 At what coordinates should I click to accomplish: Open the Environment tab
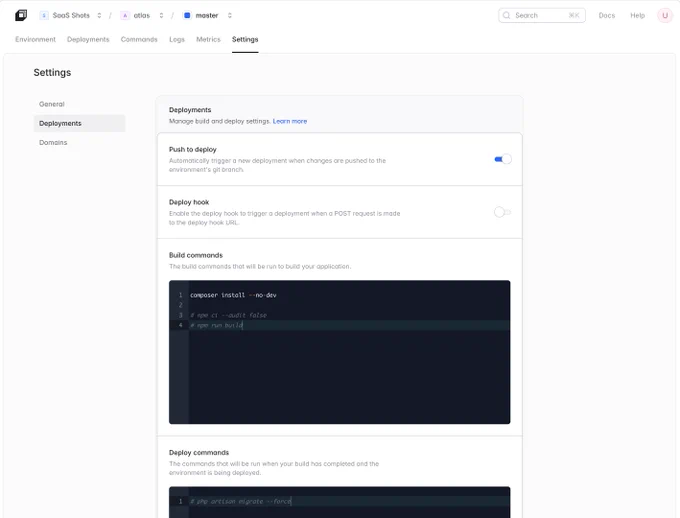(36, 39)
